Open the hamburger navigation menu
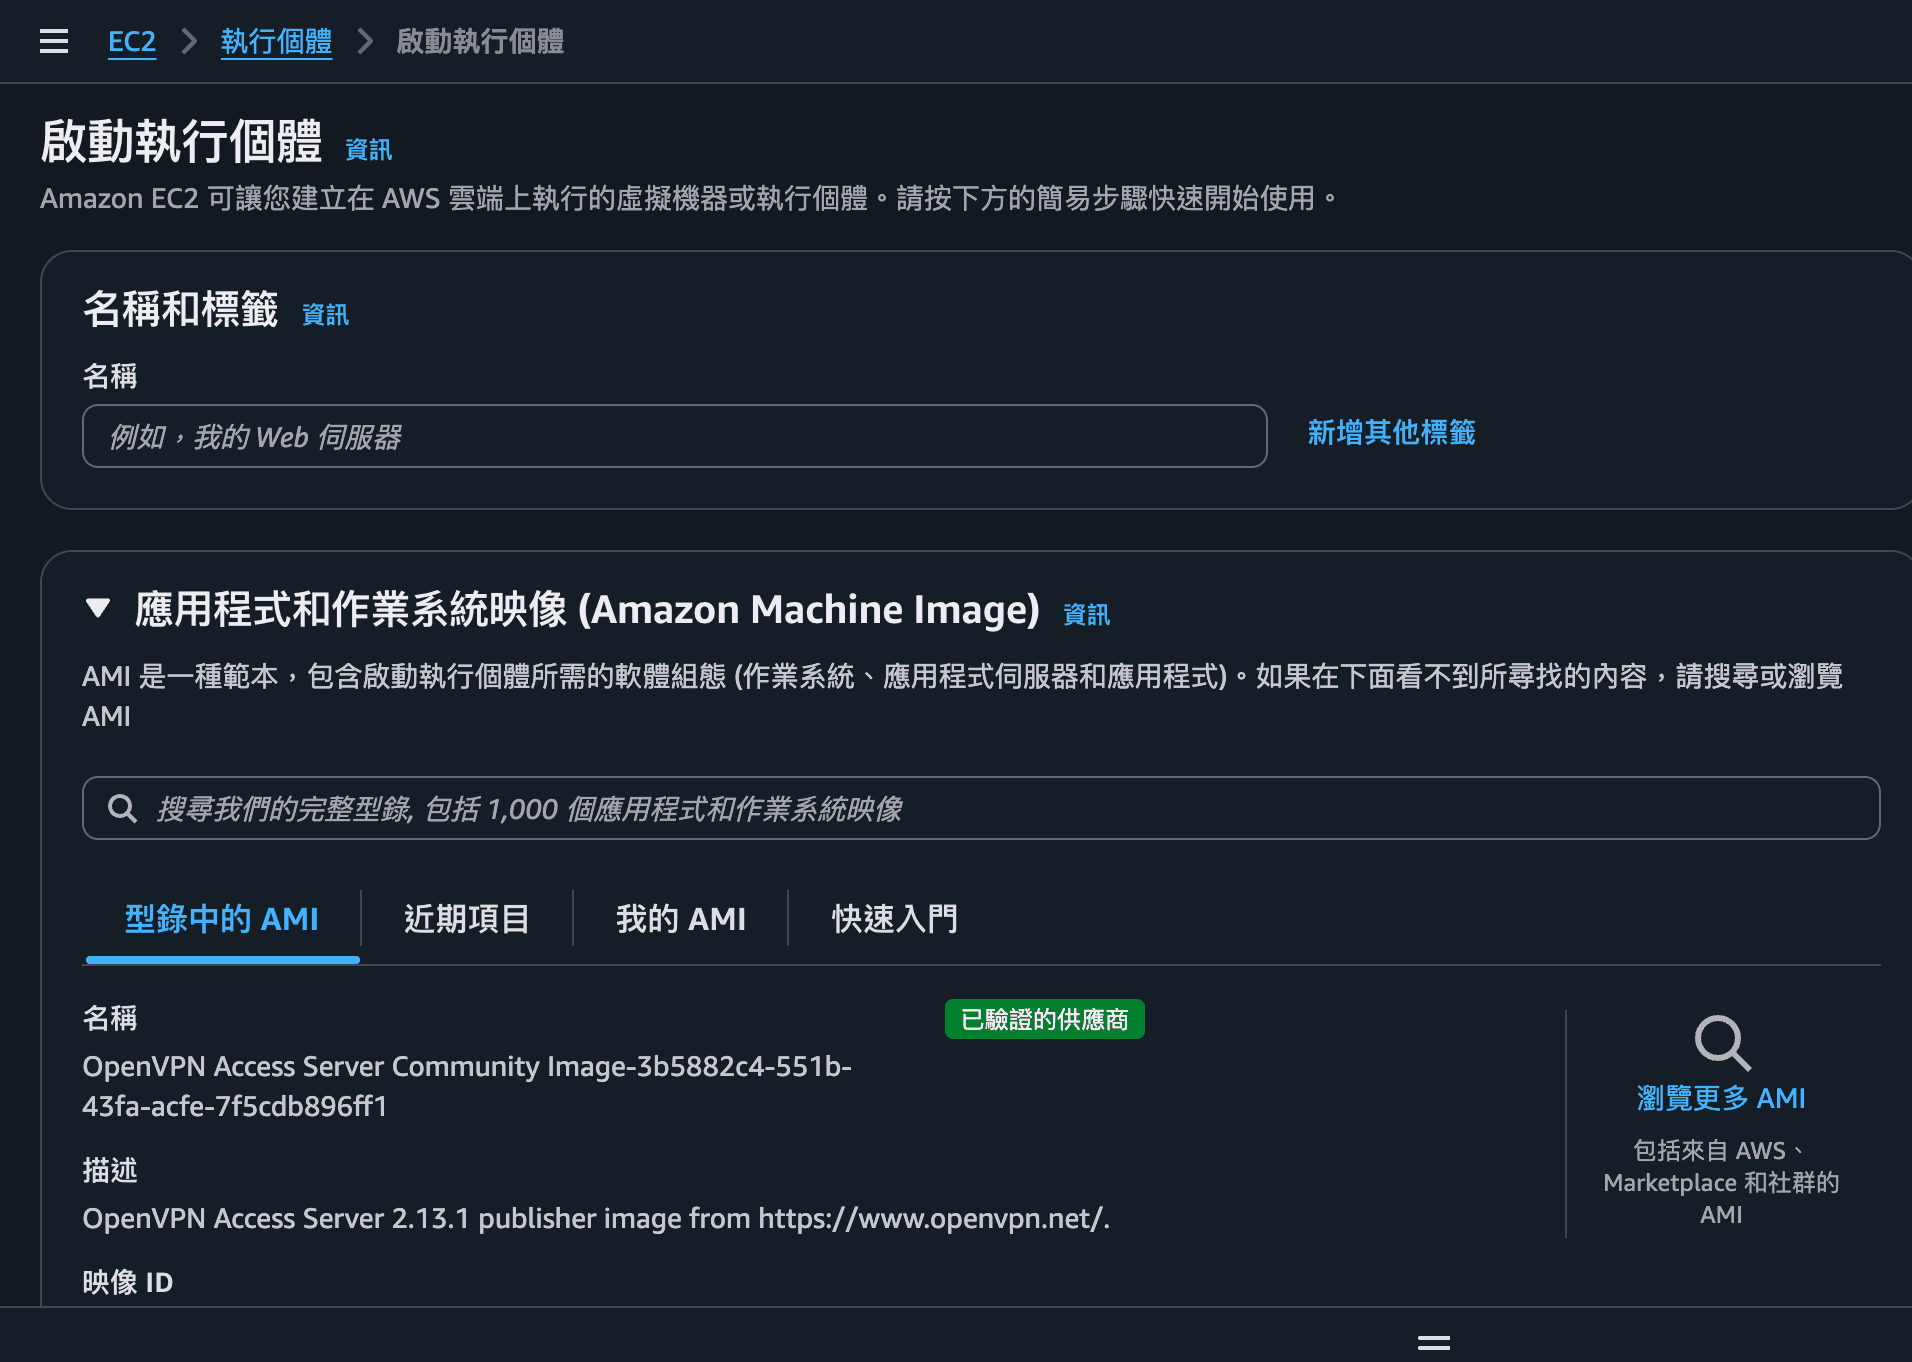This screenshot has height=1362, width=1912. pyautogui.click(x=54, y=41)
